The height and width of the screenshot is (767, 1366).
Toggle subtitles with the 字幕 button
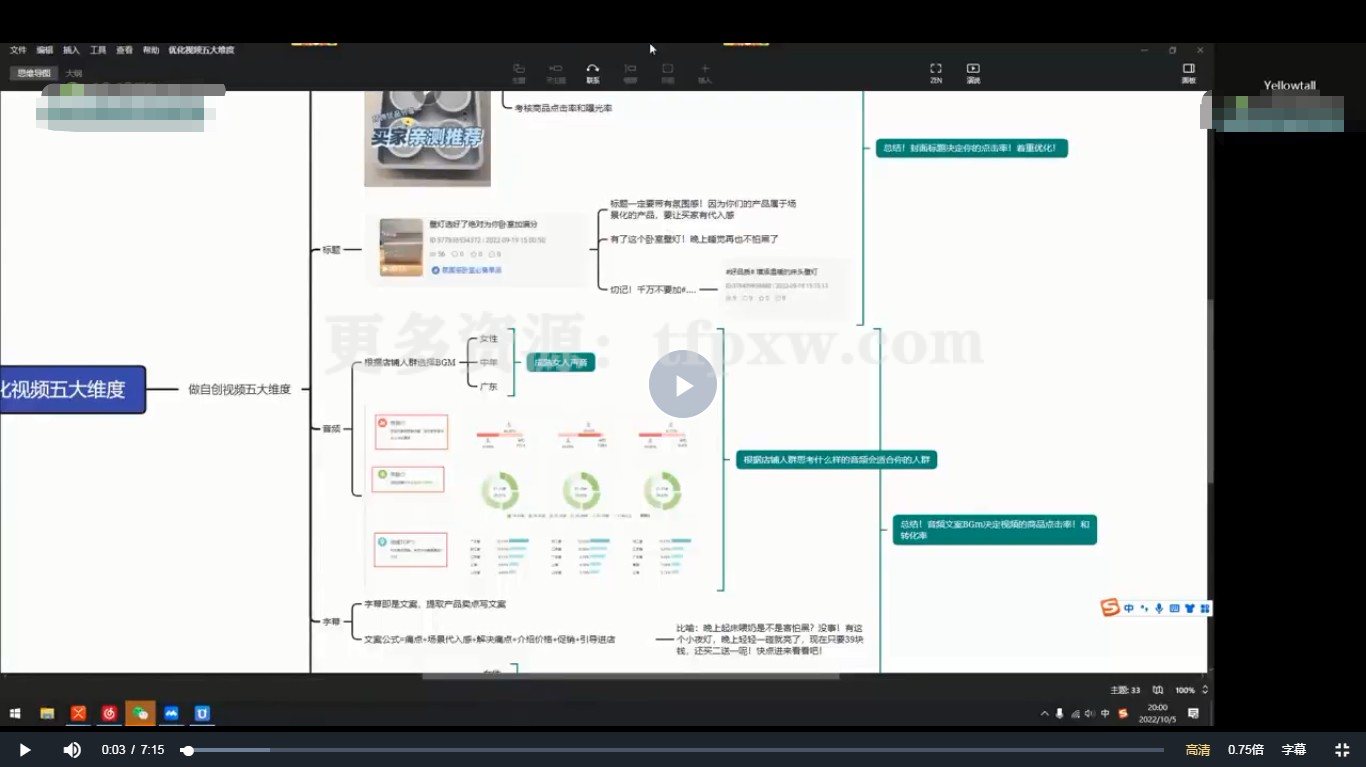pos(1293,750)
